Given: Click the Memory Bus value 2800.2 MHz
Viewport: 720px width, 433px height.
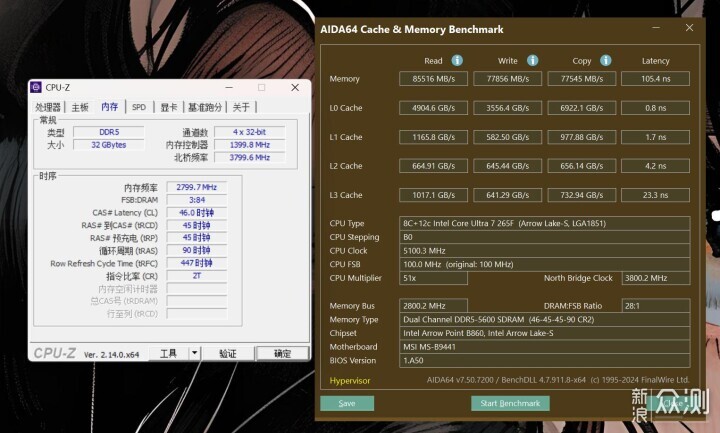Looking at the screenshot, I should point(433,306).
